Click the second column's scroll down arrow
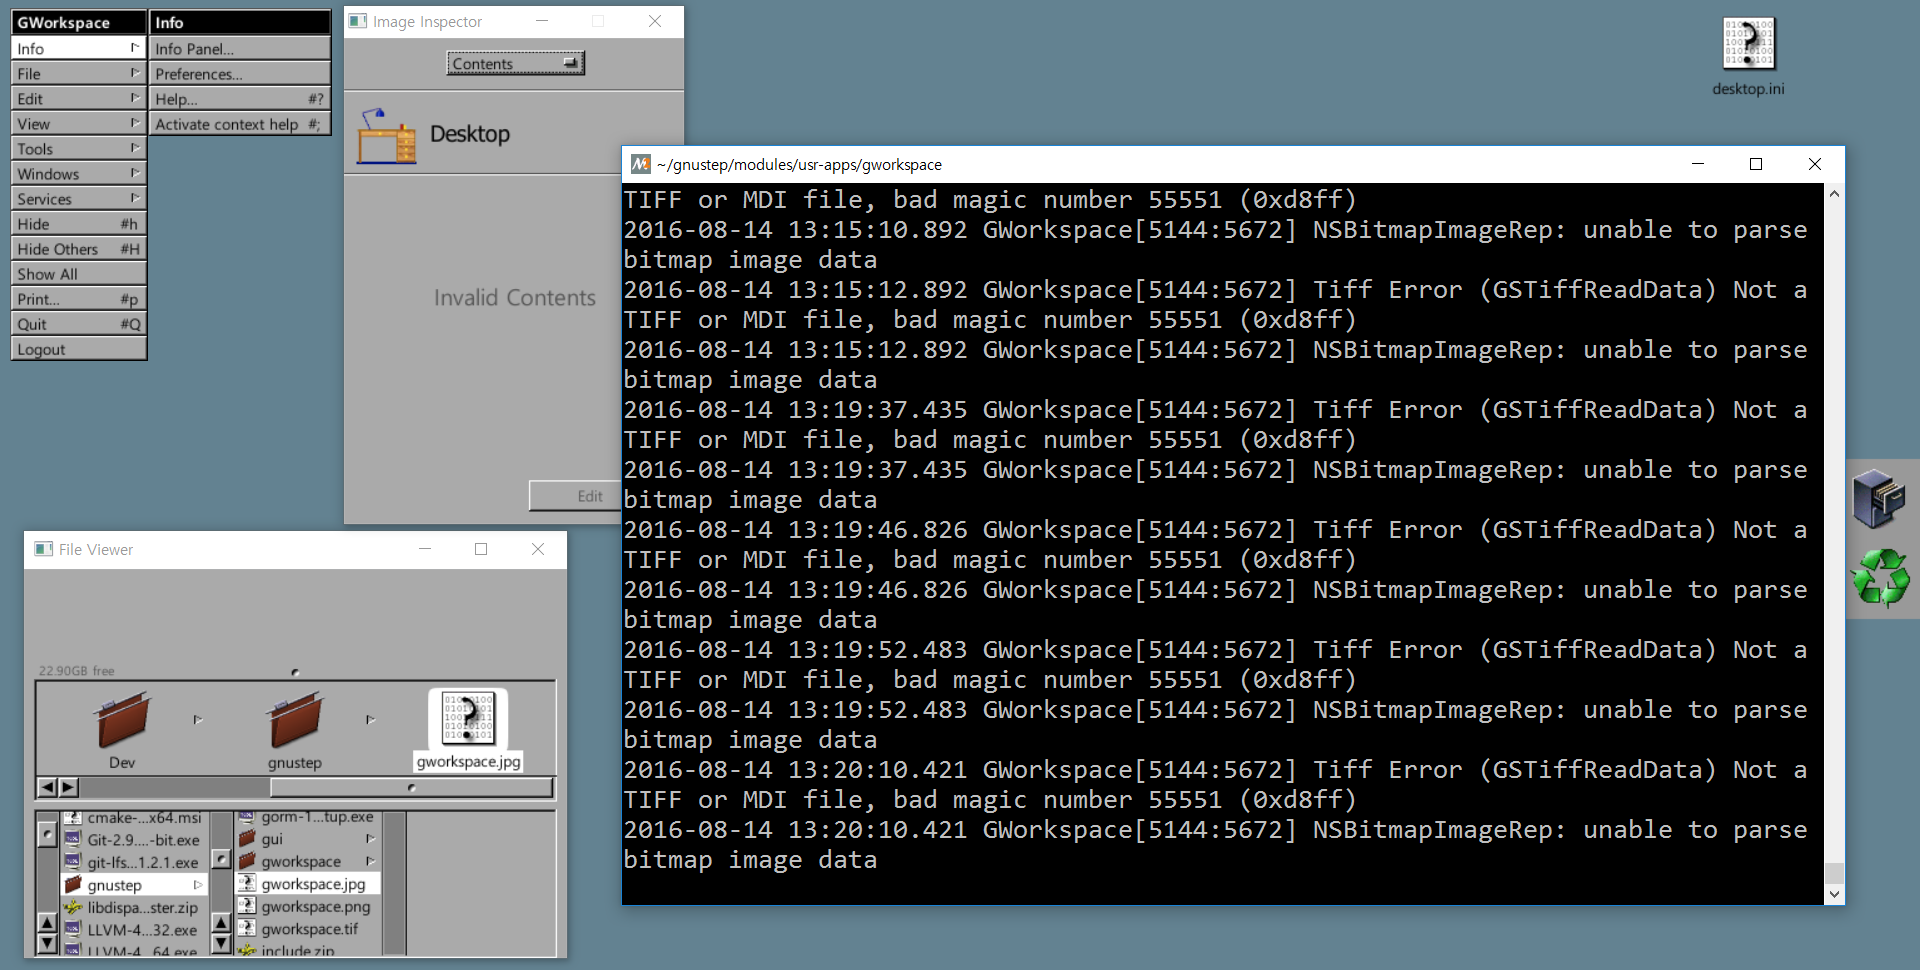The height and width of the screenshot is (970, 1920). click(x=222, y=943)
